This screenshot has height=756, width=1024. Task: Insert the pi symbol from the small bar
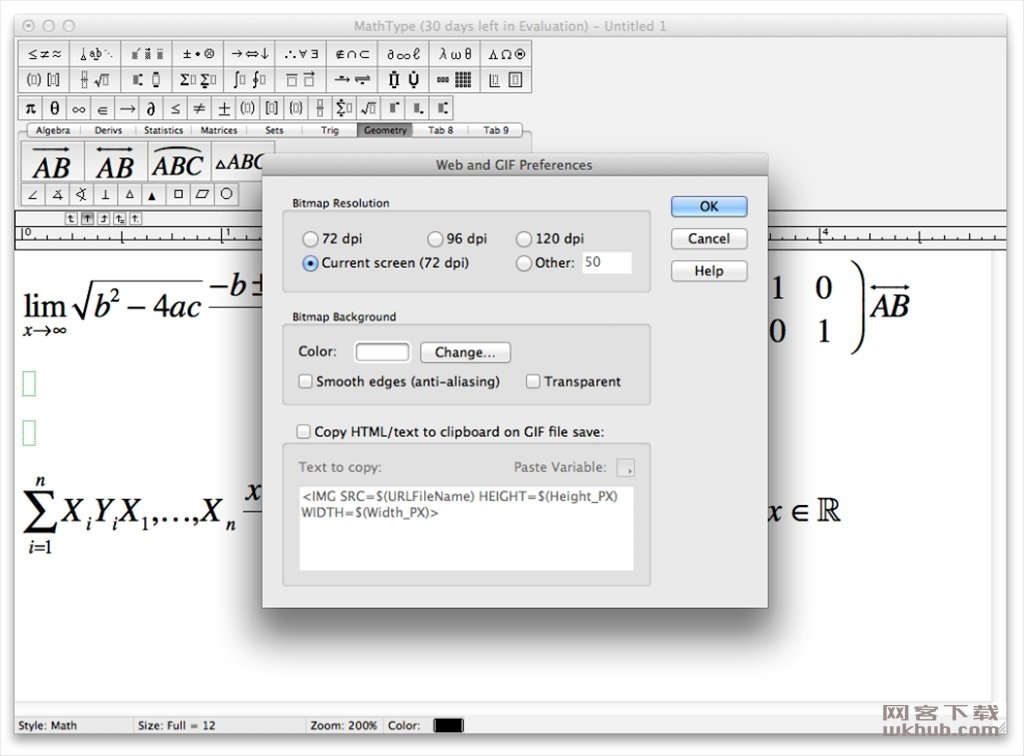[x=30, y=108]
